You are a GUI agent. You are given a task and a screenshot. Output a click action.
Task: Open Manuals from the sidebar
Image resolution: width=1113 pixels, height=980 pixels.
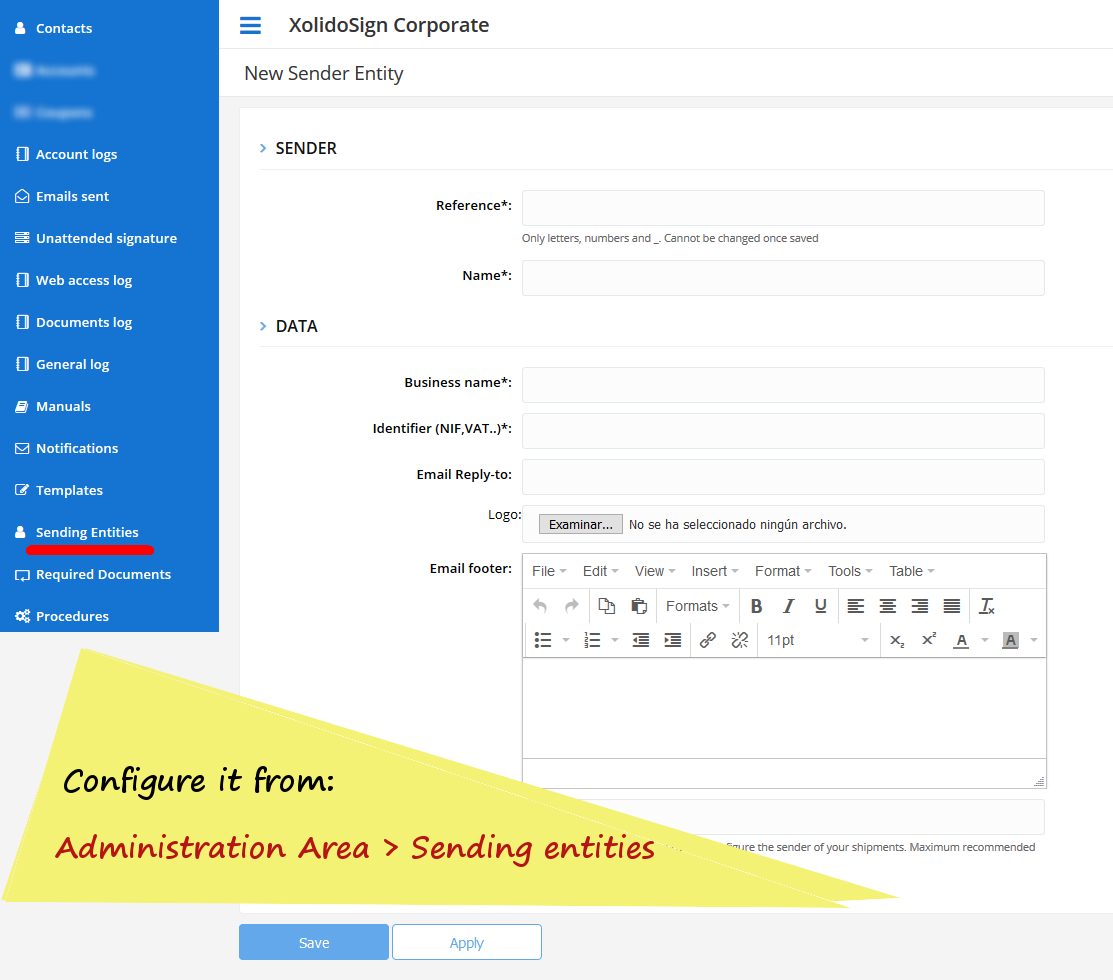point(53,407)
